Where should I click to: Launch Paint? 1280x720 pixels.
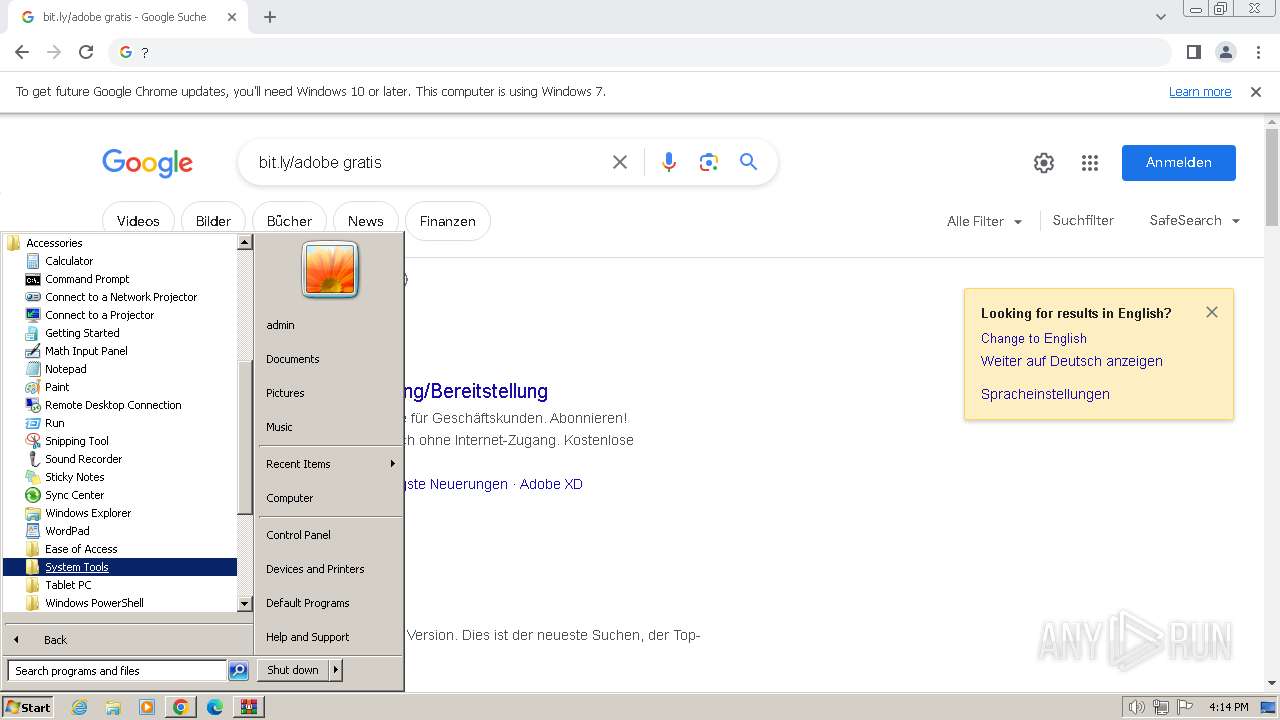[57, 387]
